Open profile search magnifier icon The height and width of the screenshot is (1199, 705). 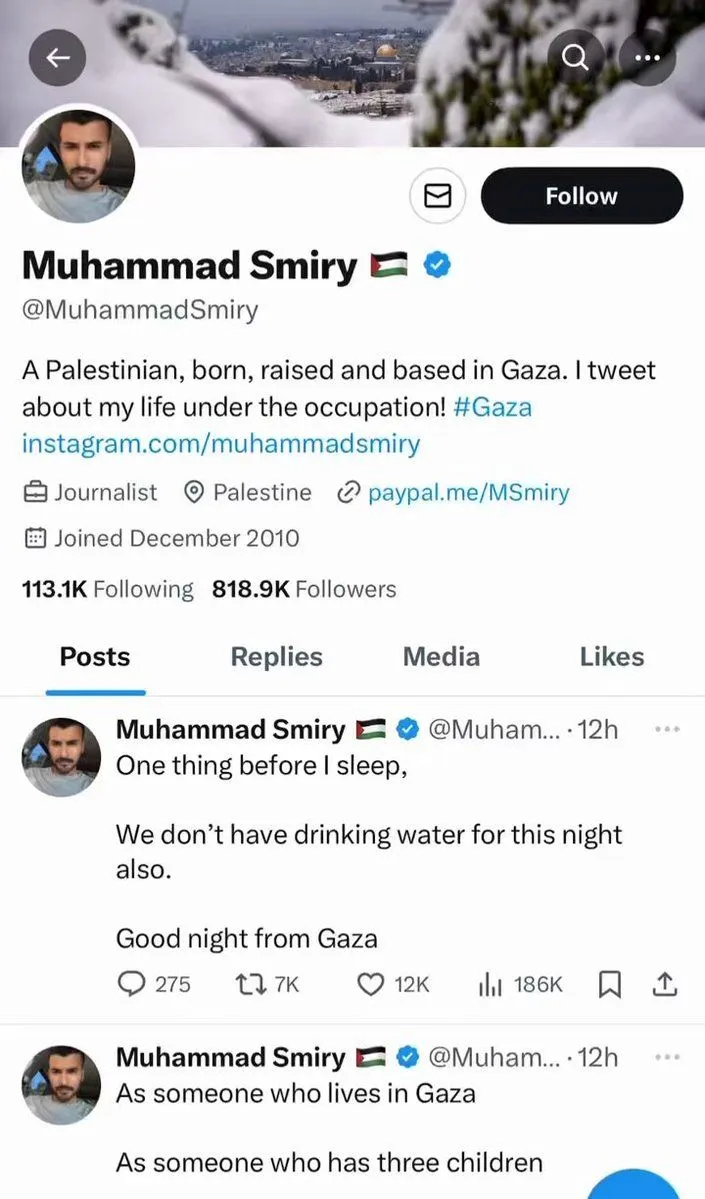[x=576, y=59]
